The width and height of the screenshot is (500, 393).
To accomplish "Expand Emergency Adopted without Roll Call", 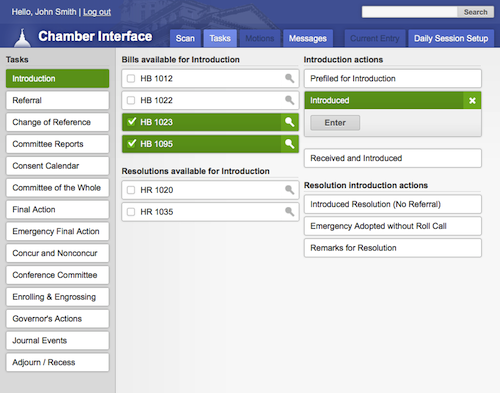I will click(x=393, y=226).
